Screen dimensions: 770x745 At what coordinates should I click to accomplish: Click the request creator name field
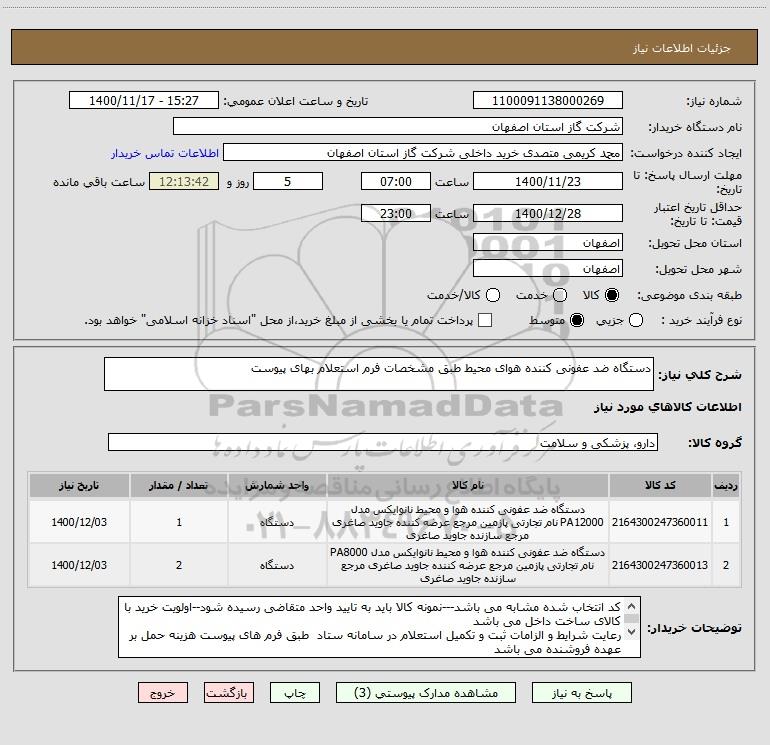[423, 152]
